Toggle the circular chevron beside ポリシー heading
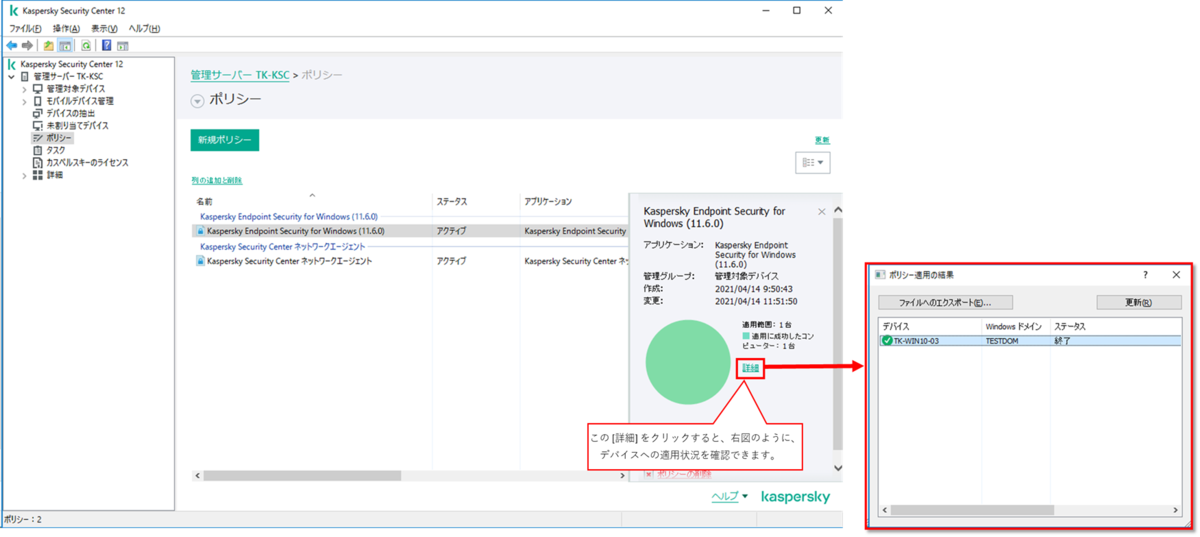The width and height of the screenshot is (1200, 537). (197, 101)
